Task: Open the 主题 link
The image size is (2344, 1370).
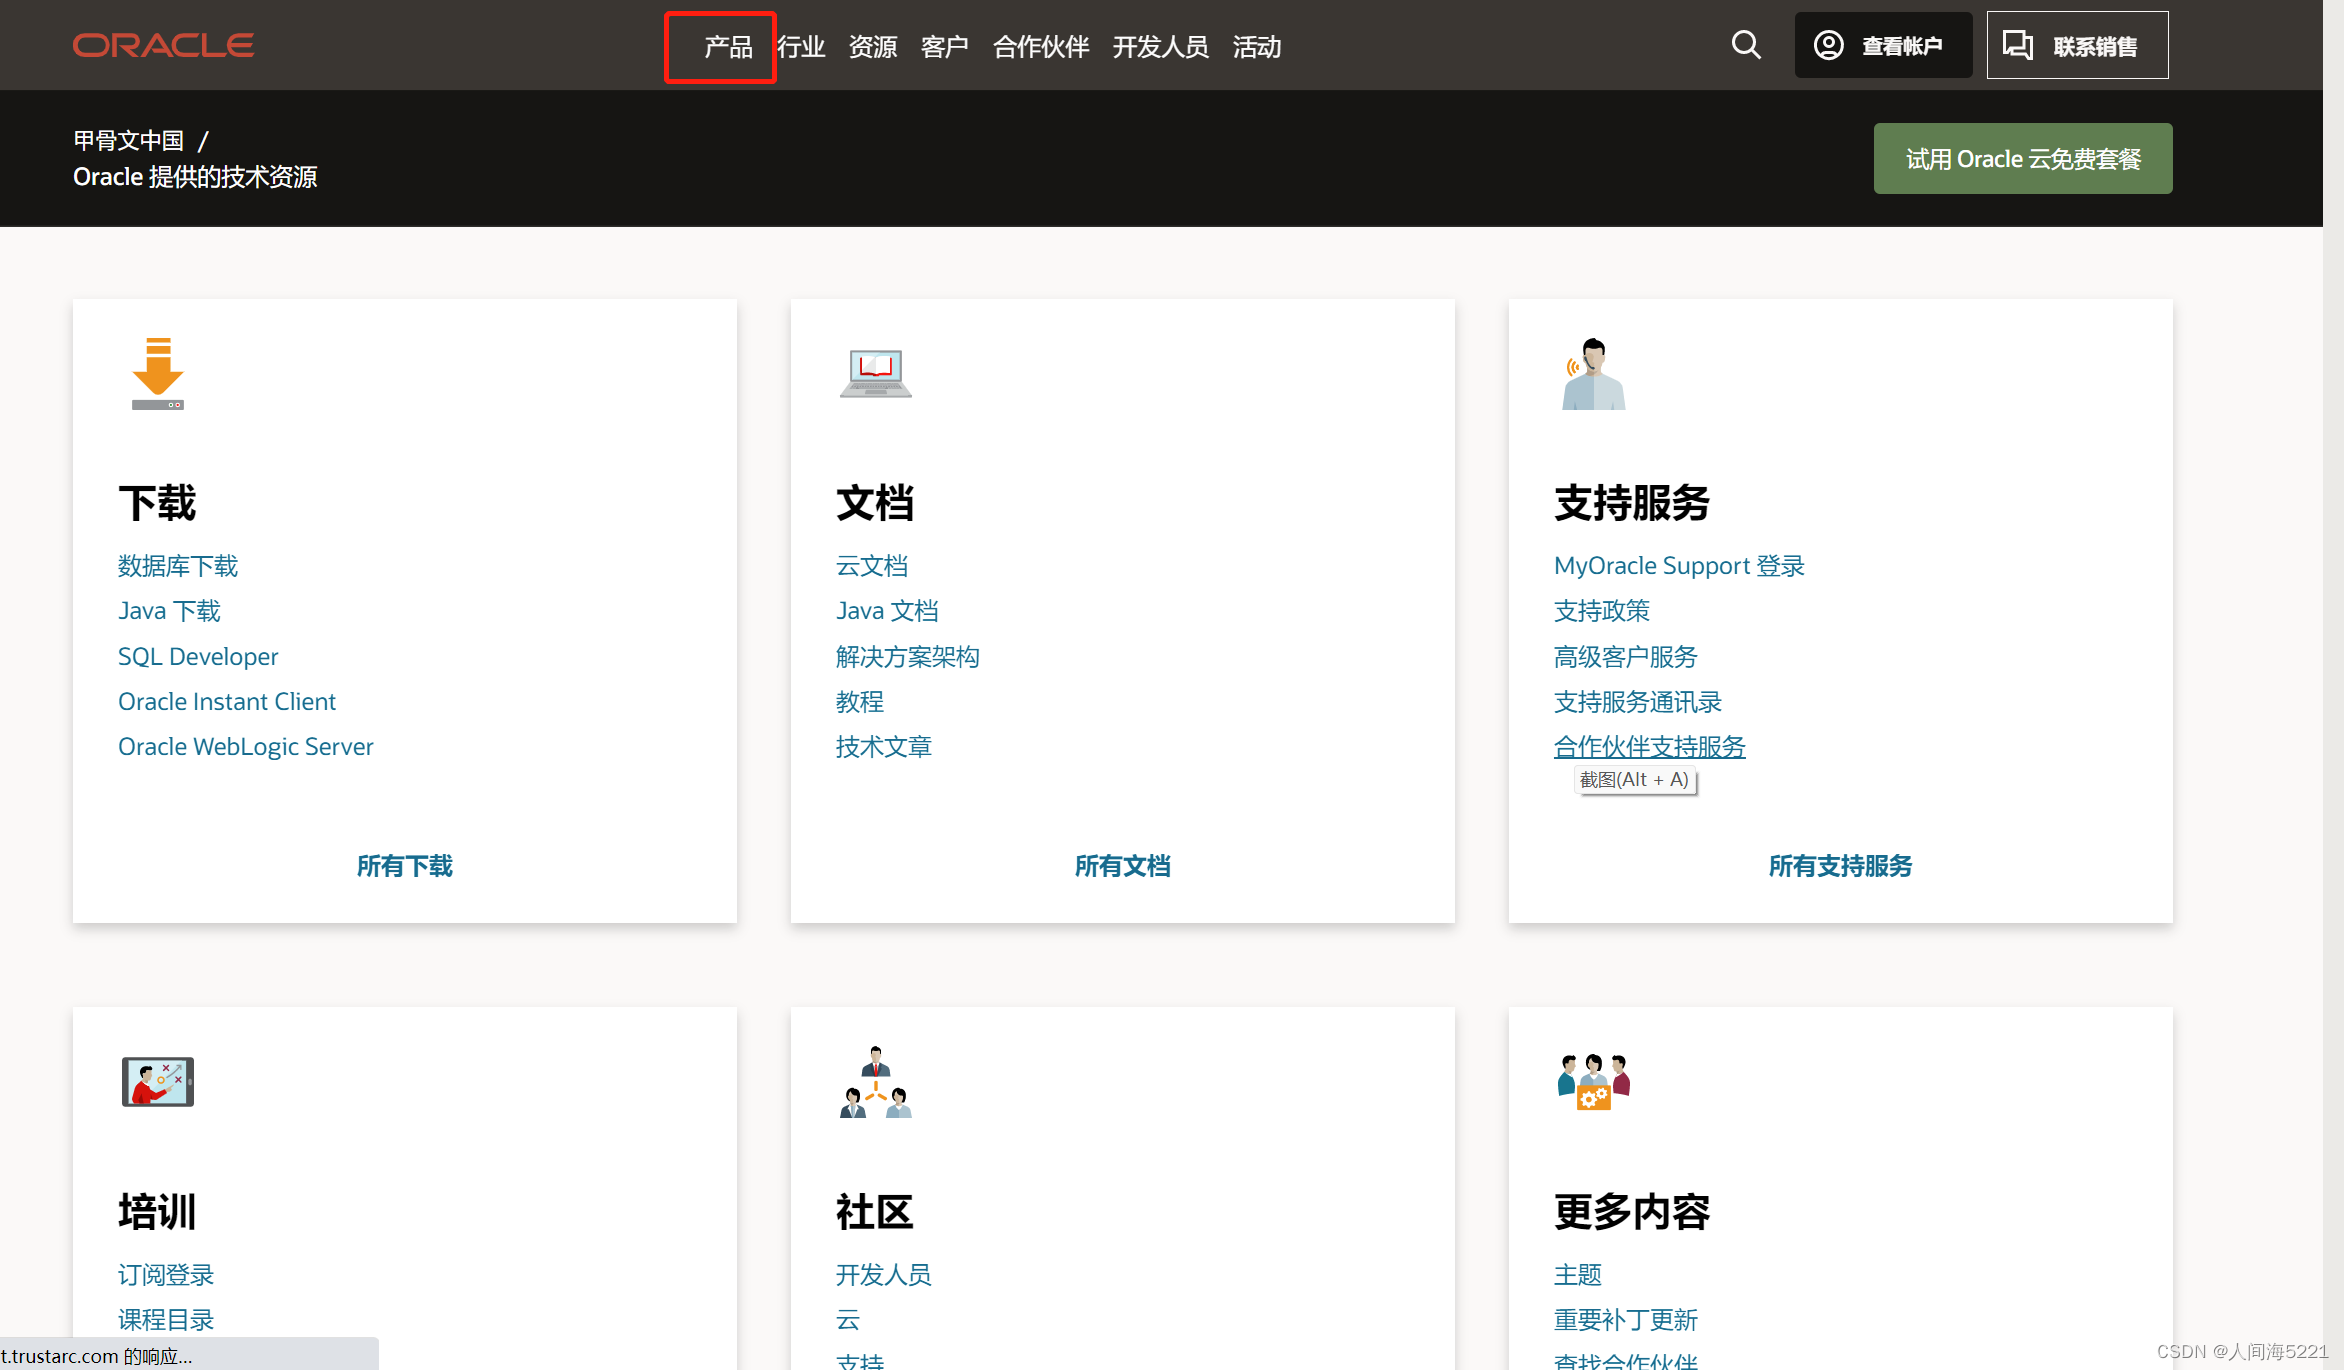Action: click(1578, 1275)
